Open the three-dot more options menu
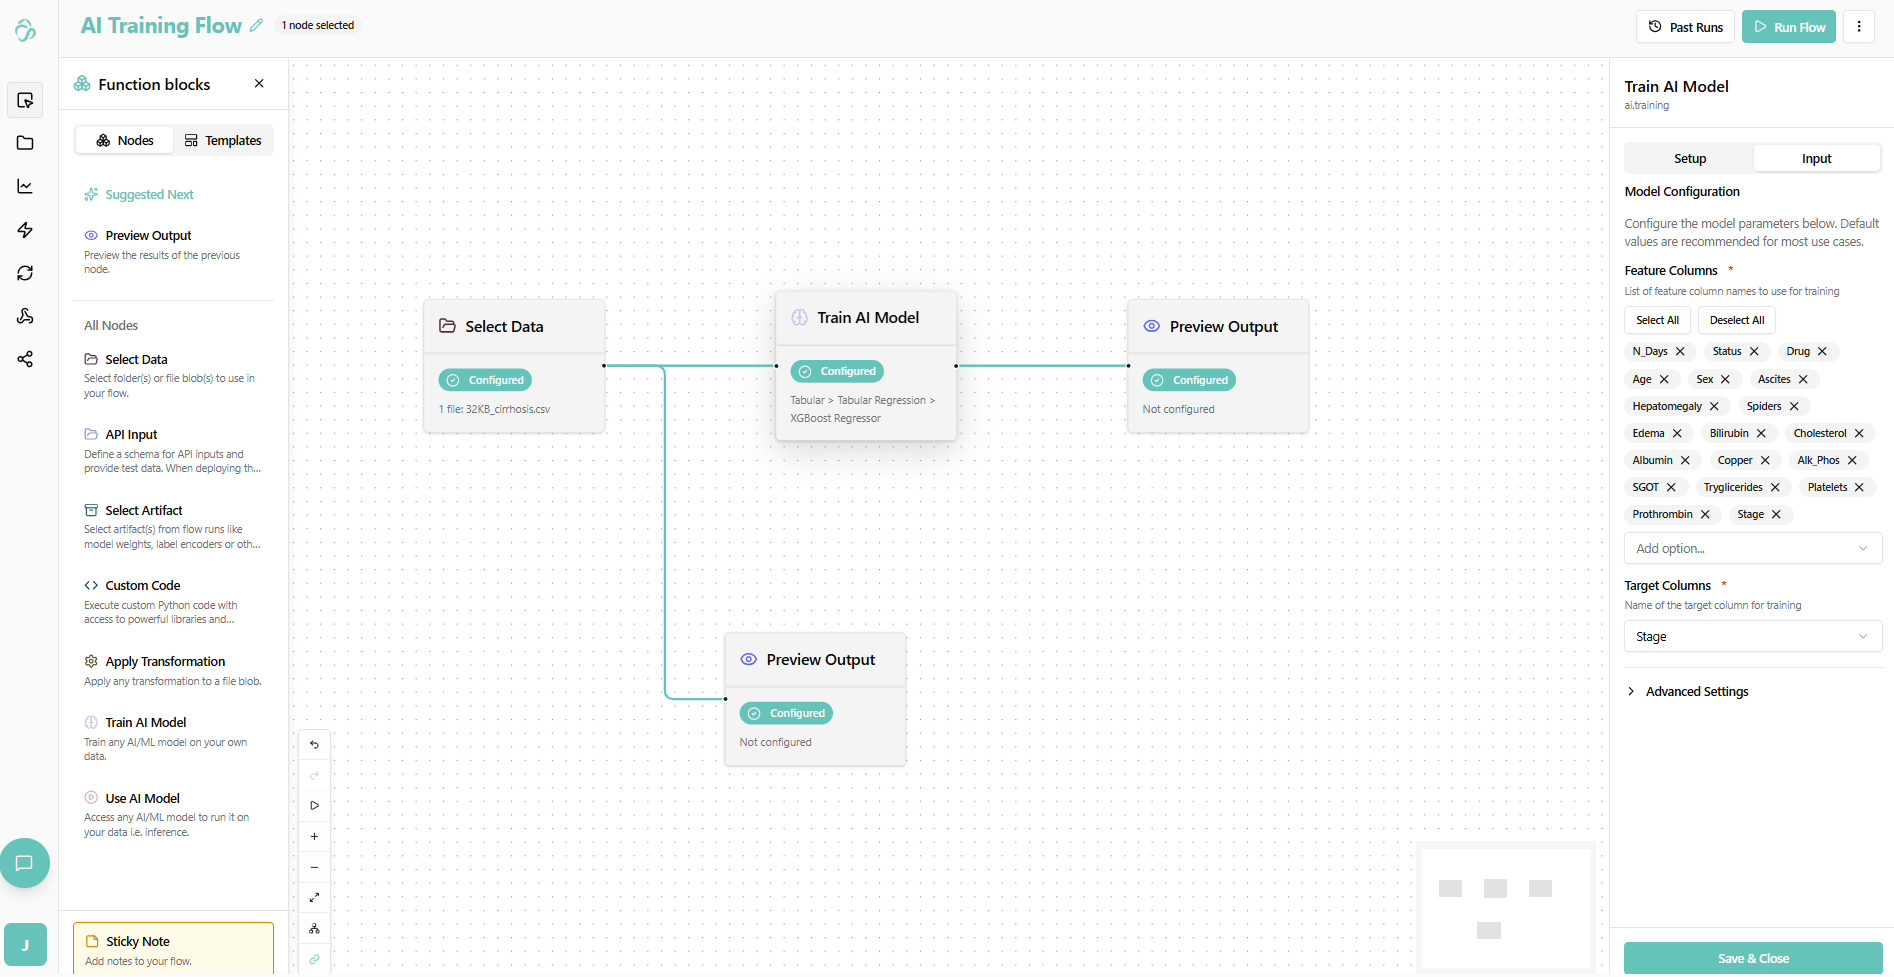 point(1859,27)
